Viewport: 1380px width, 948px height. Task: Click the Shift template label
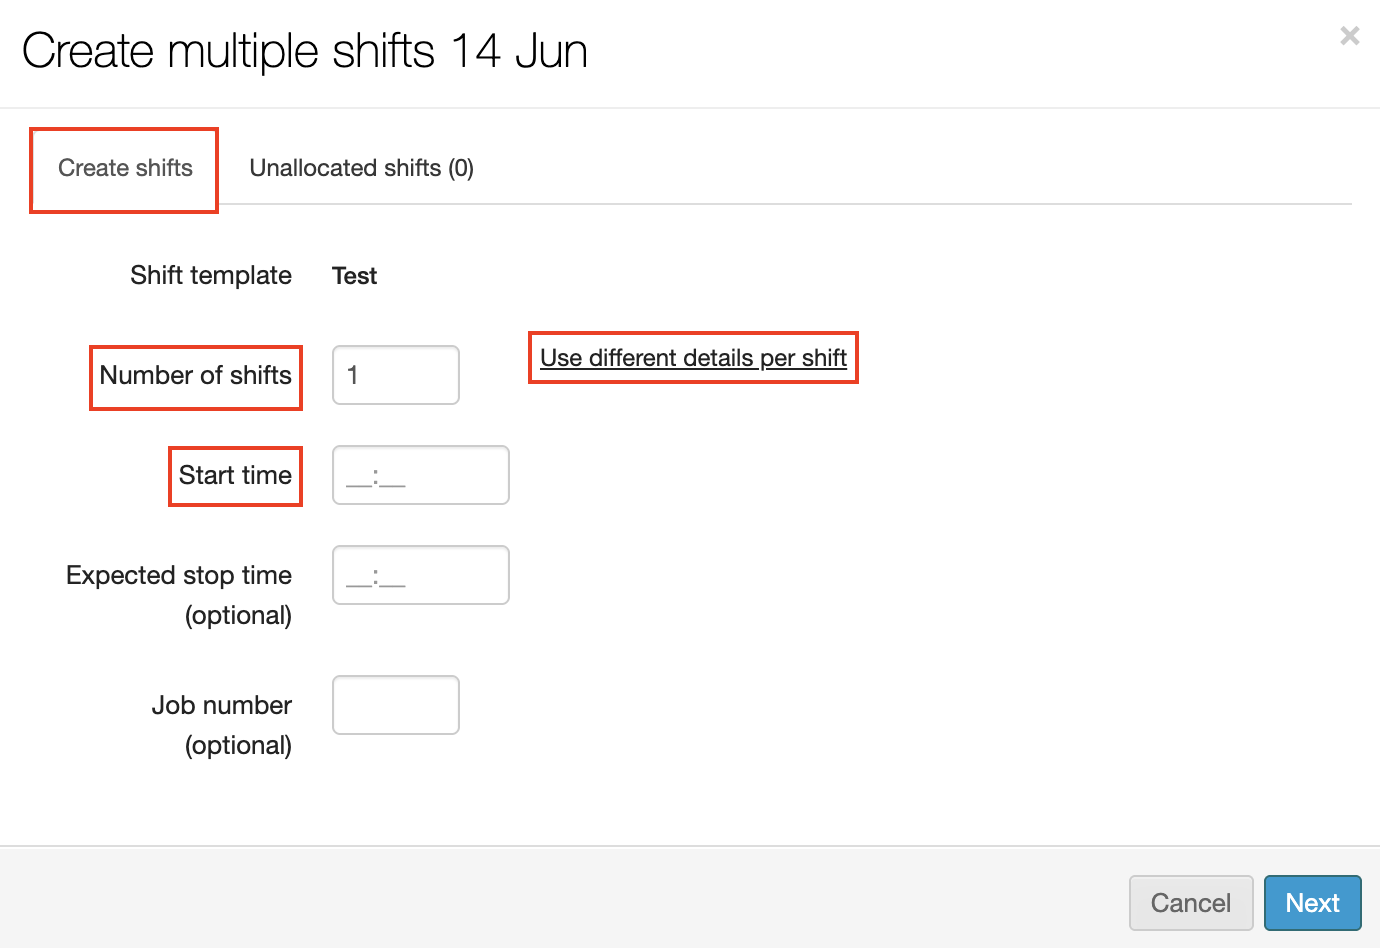(211, 275)
